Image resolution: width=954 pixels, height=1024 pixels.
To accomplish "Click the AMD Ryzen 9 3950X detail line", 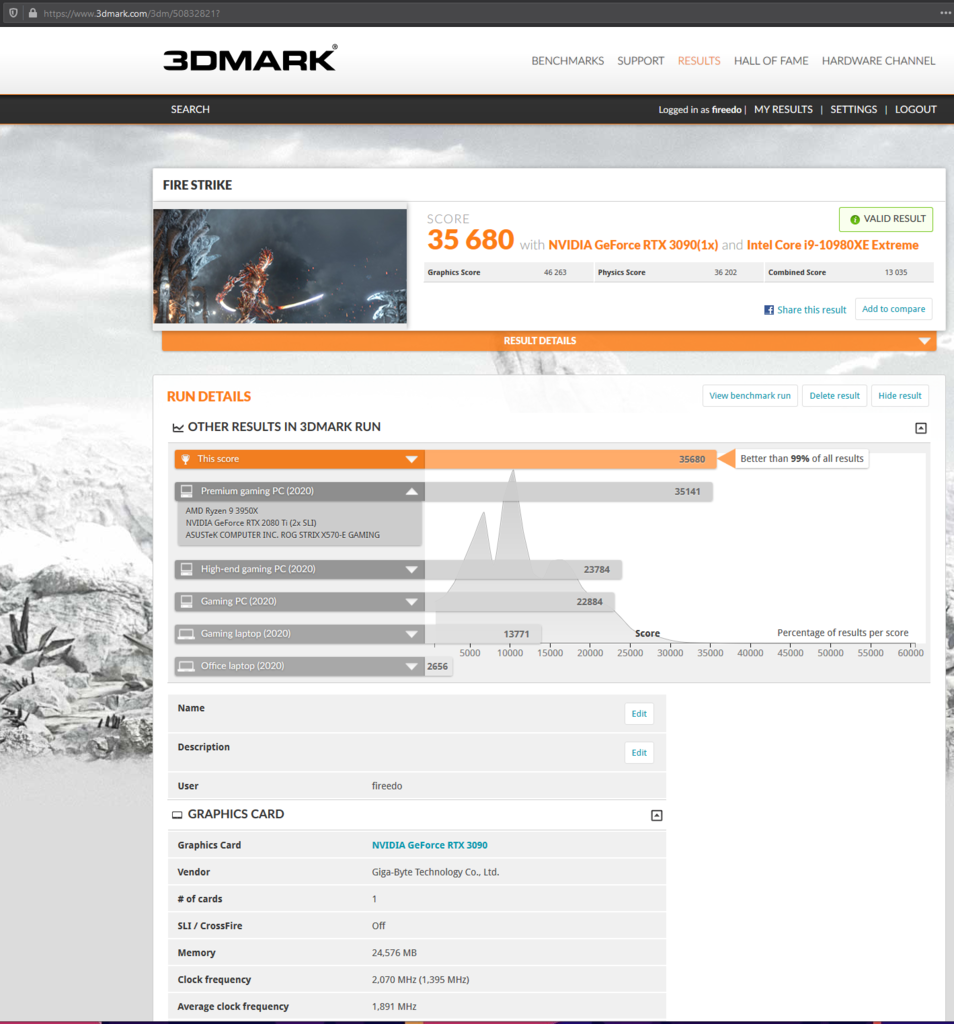I will (222, 511).
